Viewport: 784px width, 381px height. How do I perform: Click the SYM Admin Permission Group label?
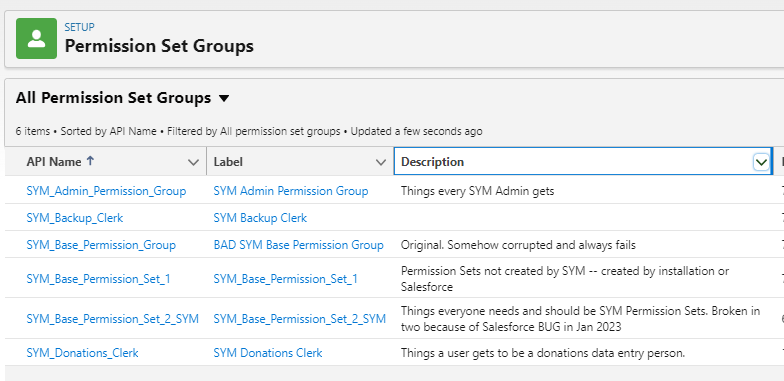pos(291,191)
